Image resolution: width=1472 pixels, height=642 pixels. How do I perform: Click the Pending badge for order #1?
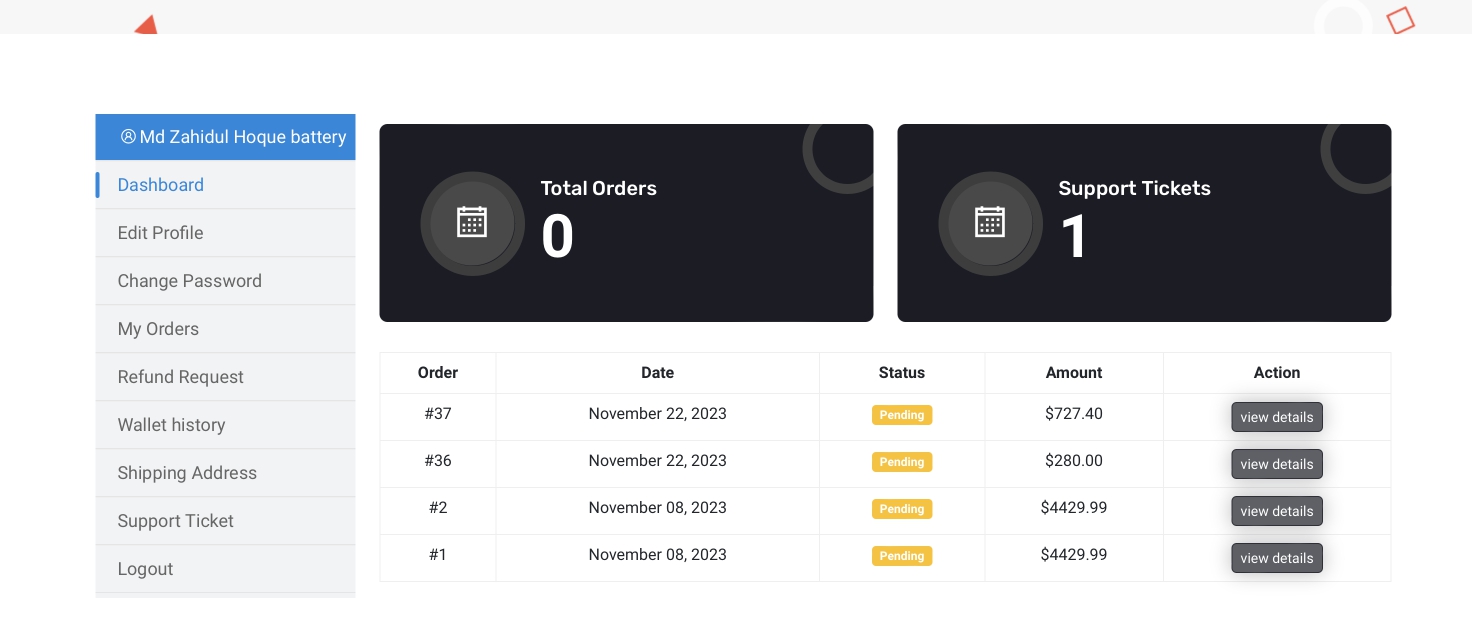pos(902,556)
